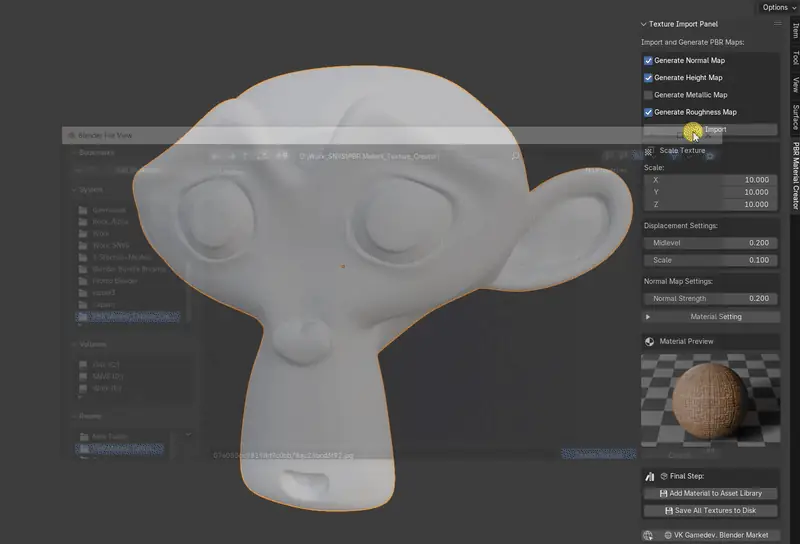The image size is (800, 544).
Task: Collapse the Volumes section in File View
Action: click(74, 344)
